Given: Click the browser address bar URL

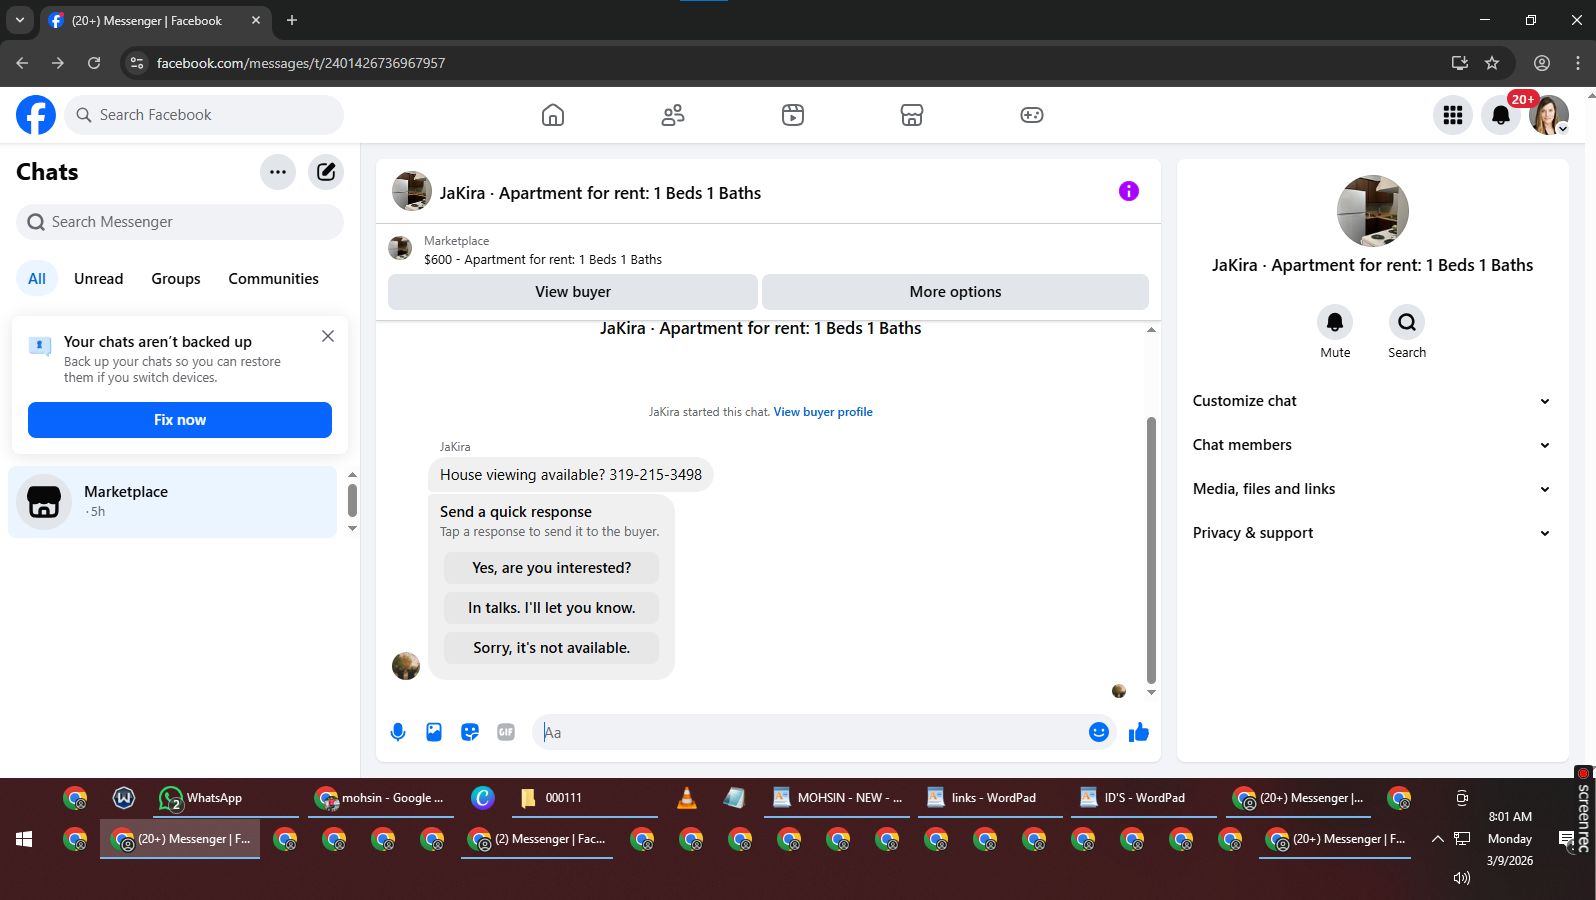Looking at the screenshot, I should click(x=301, y=63).
